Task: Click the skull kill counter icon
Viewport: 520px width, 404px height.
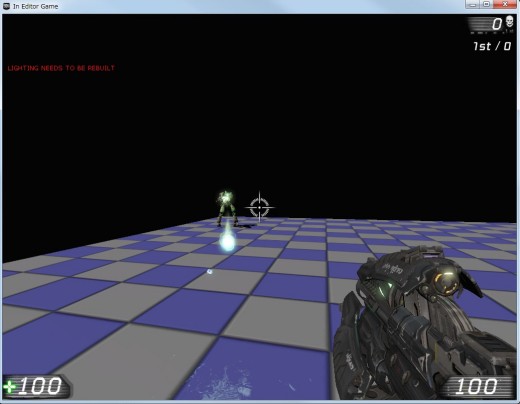Action: coord(509,22)
